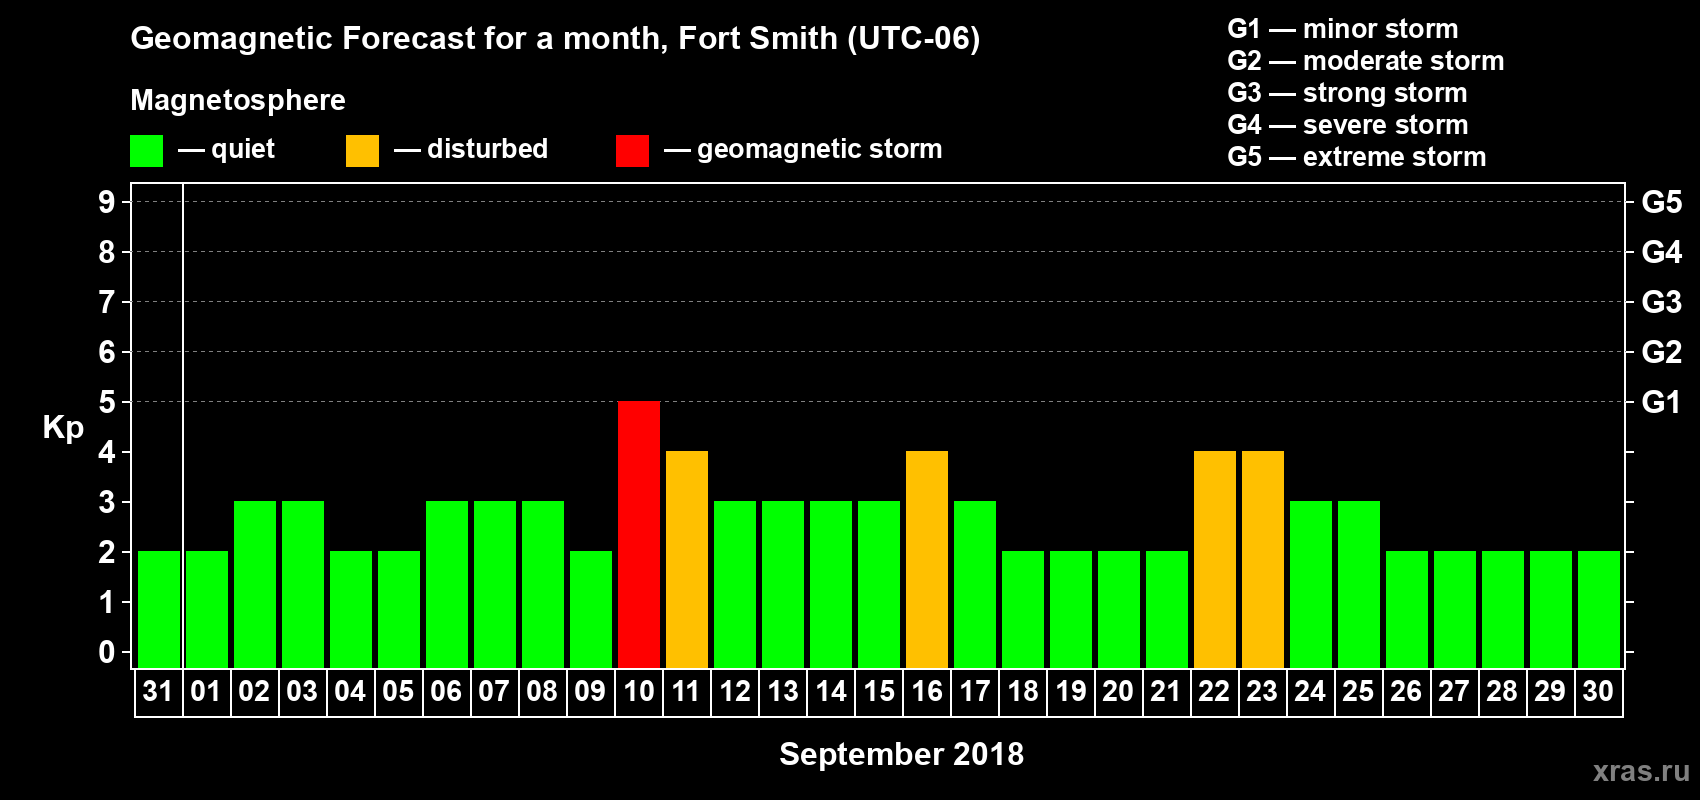1700x800 pixels.
Task: Click the 'quiet' legend label
Action: (x=243, y=149)
